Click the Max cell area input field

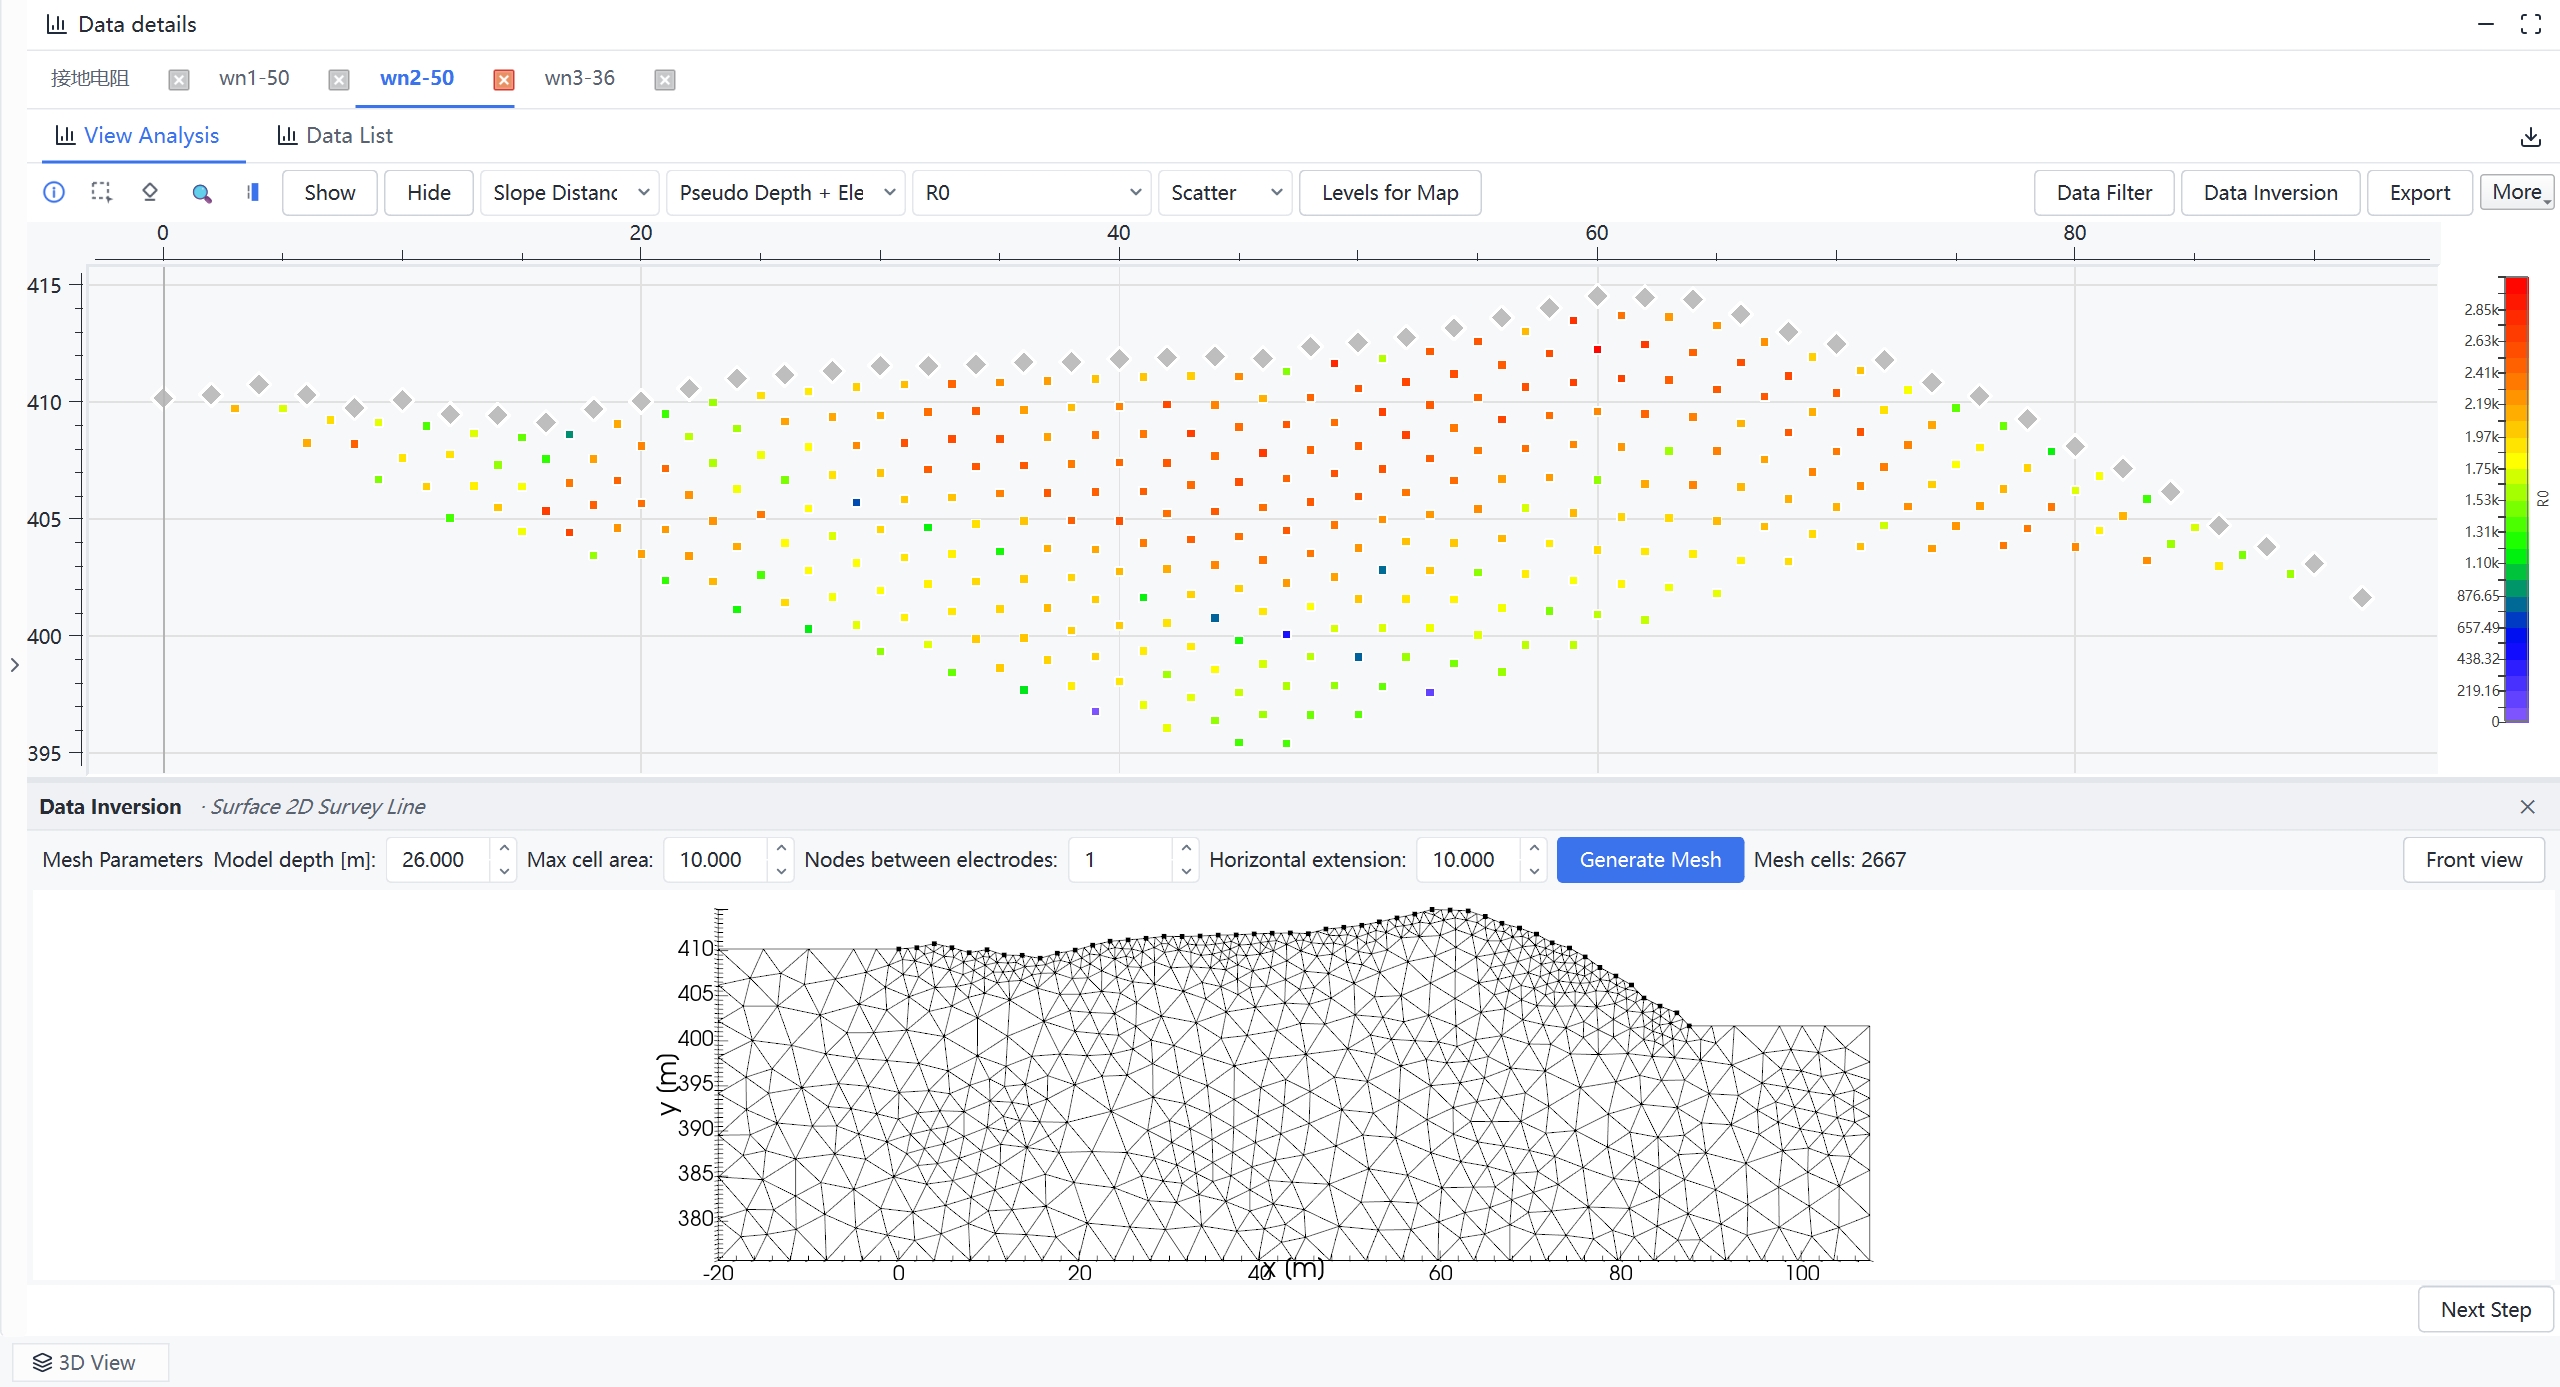coord(716,859)
